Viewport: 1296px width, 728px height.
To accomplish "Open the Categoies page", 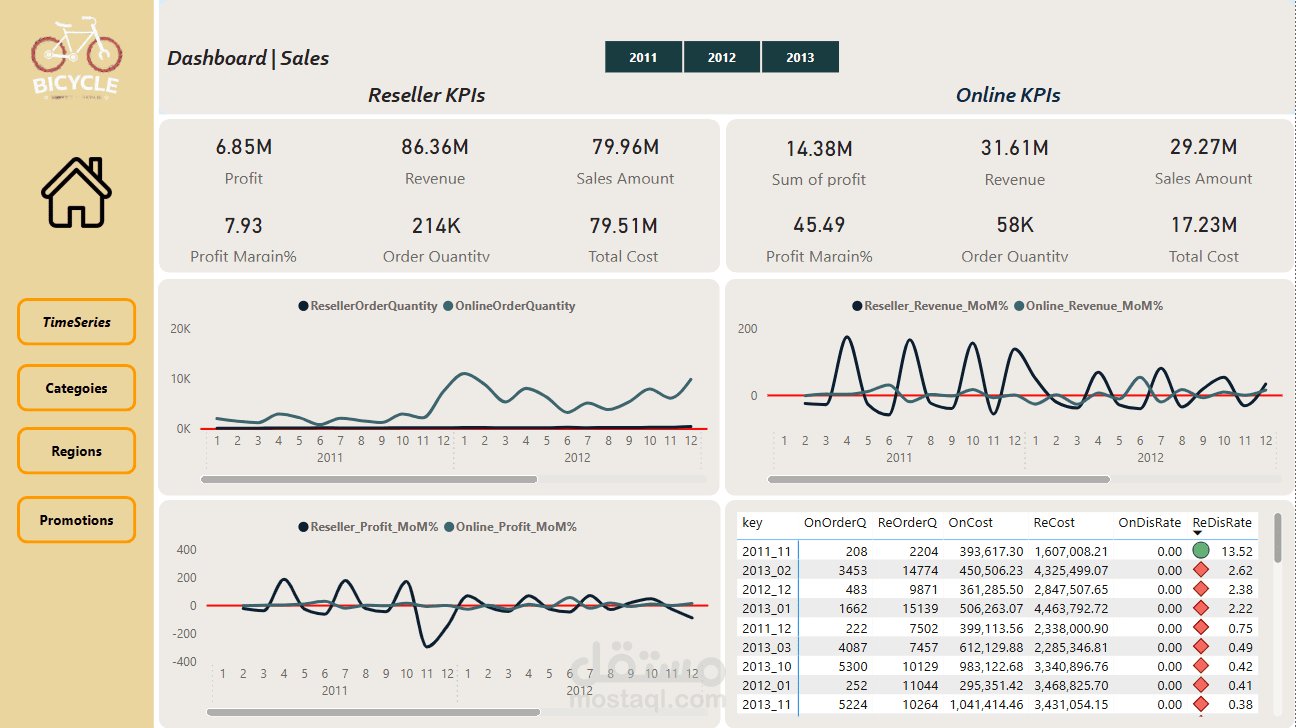I will (76, 387).
